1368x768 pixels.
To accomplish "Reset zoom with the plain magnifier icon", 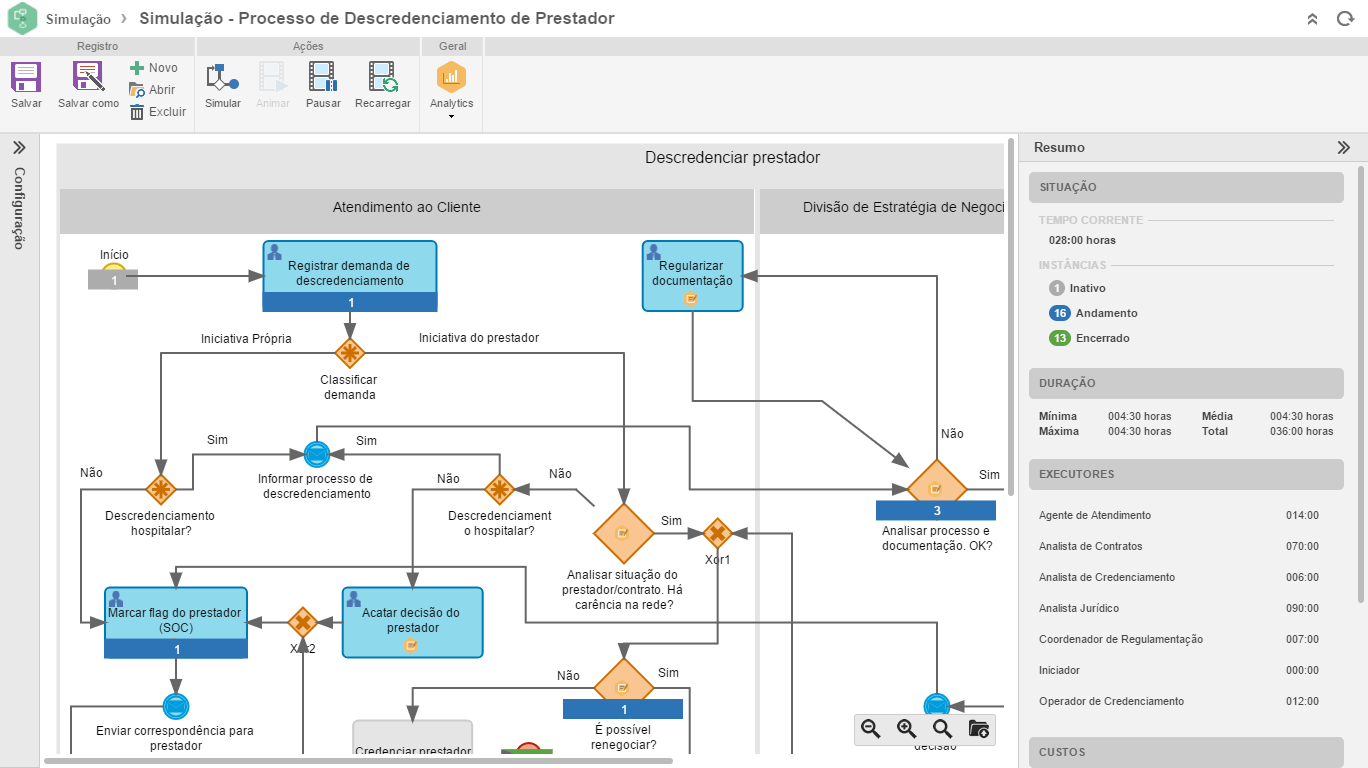I will pyautogui.click(x=942, y=730).
